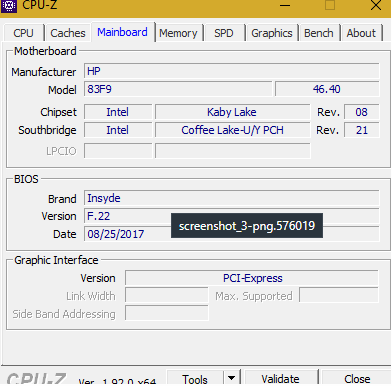The height and width of the screenshot is (386, 392).
Task: Click the empty Max. Supported field
Action: (x=339, y=295)
